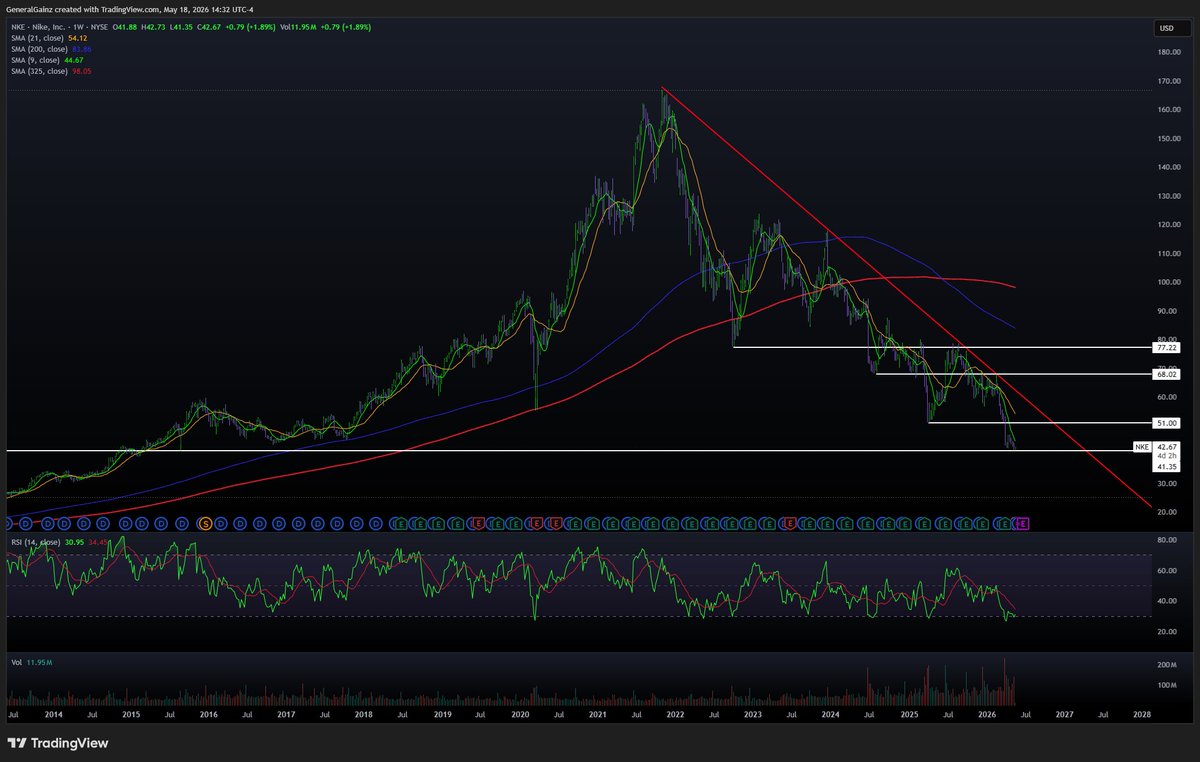Click the 2028 label on the time axis

(x=1141, y=715)
